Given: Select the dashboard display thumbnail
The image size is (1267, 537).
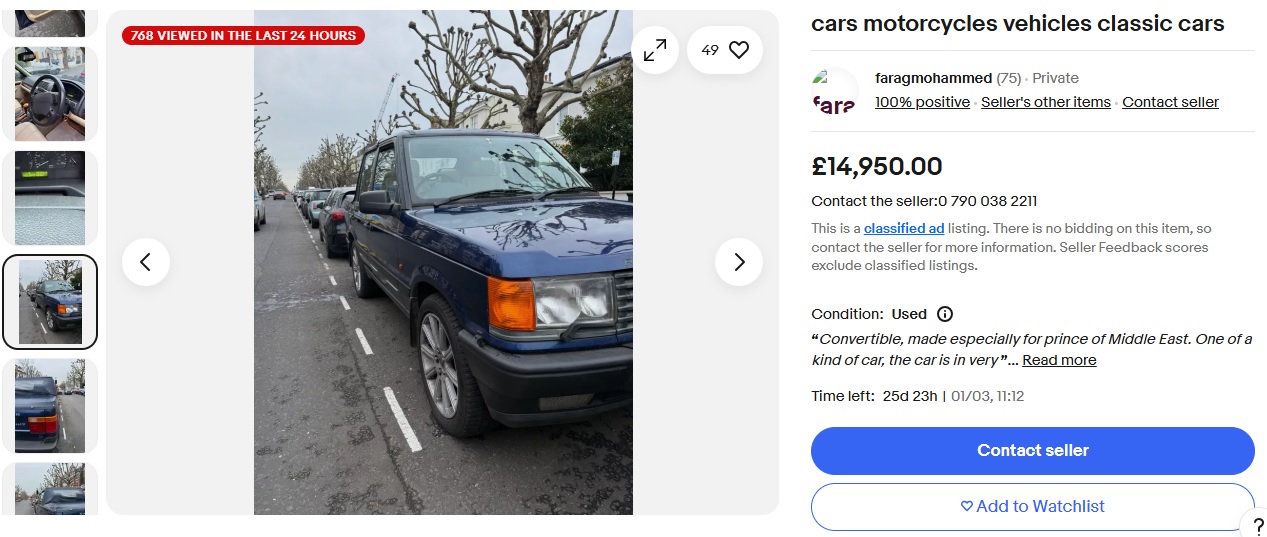Looking at the screenshot, I should coord(50,198).
